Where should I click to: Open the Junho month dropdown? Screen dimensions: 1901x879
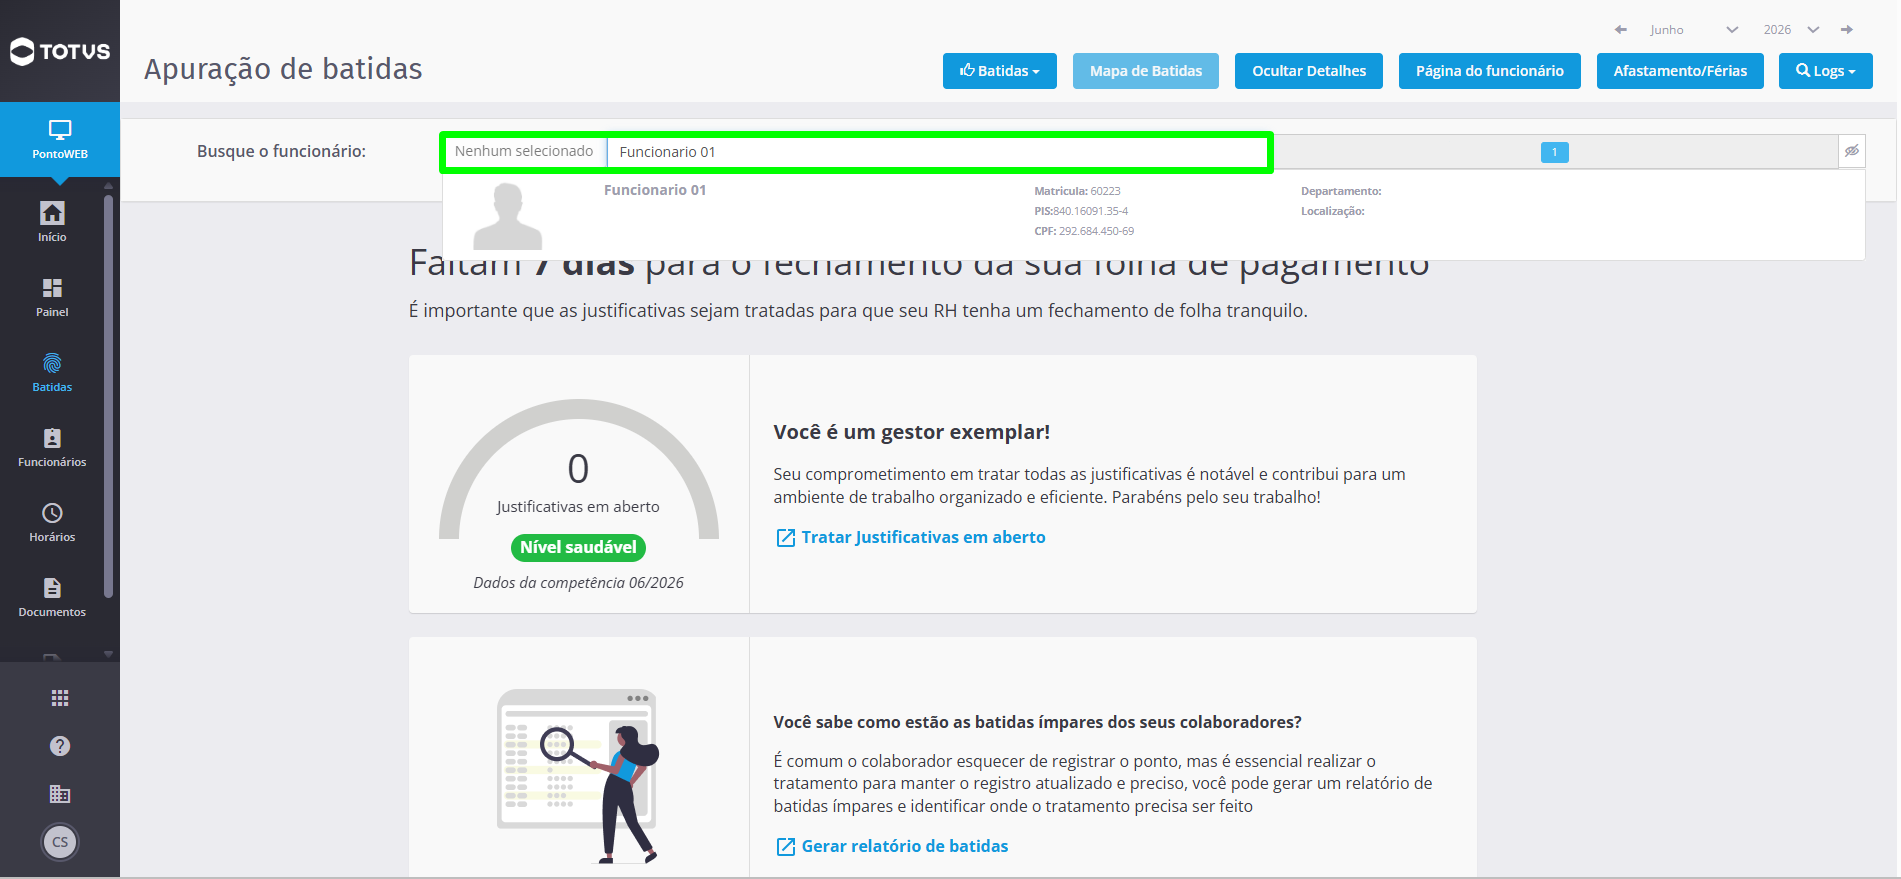point(1693,30)
